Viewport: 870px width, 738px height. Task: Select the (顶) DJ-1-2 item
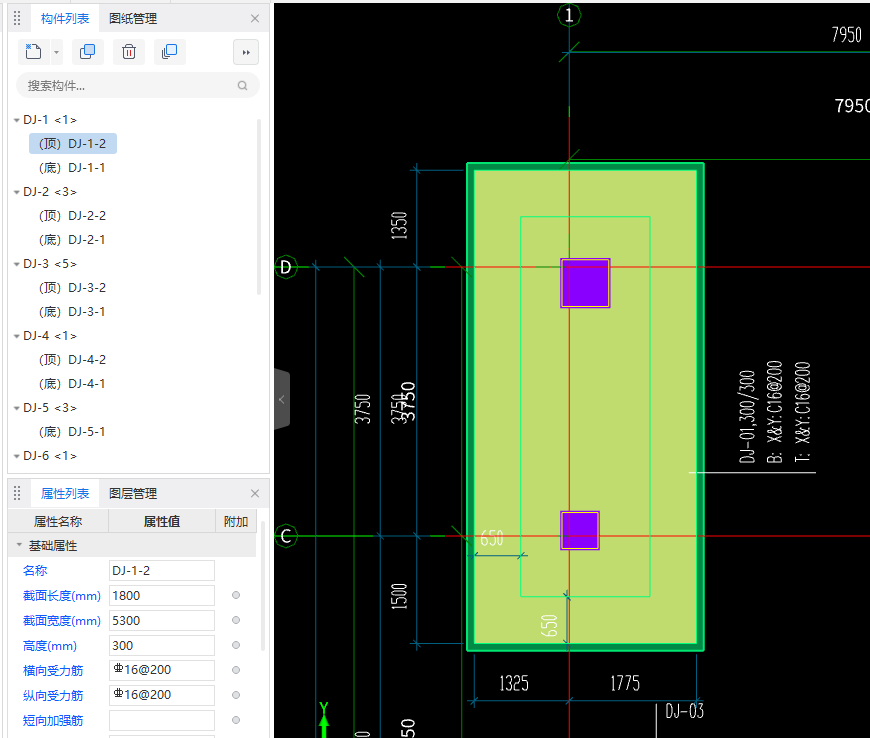click(73, 144)
